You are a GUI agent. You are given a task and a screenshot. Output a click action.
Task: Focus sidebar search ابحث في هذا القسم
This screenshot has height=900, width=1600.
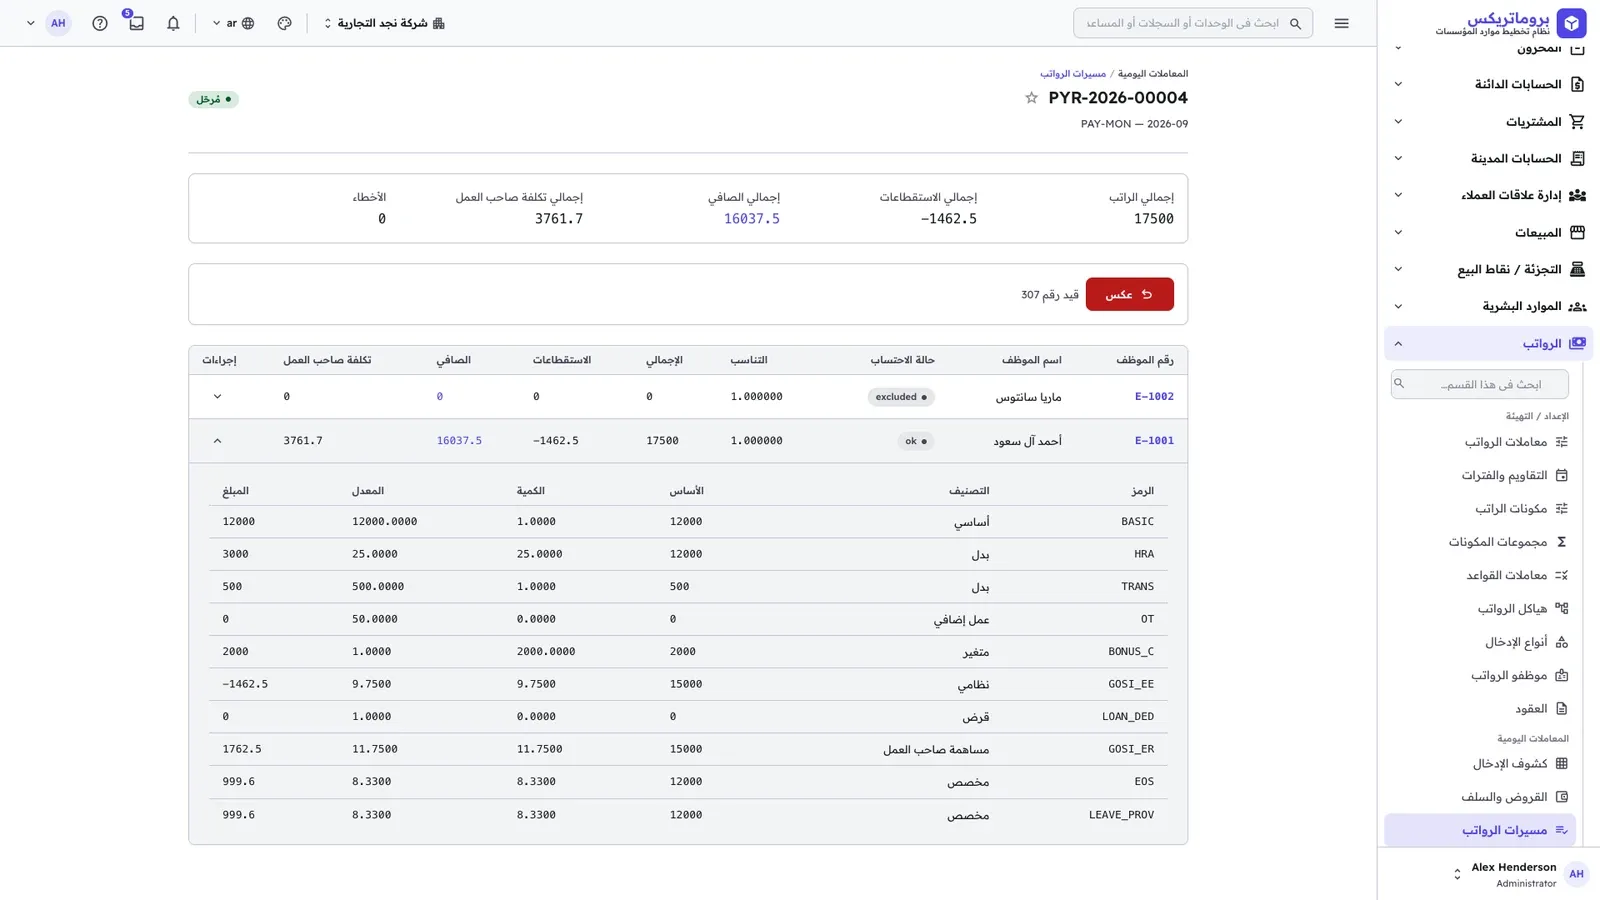click(1479, 384)
